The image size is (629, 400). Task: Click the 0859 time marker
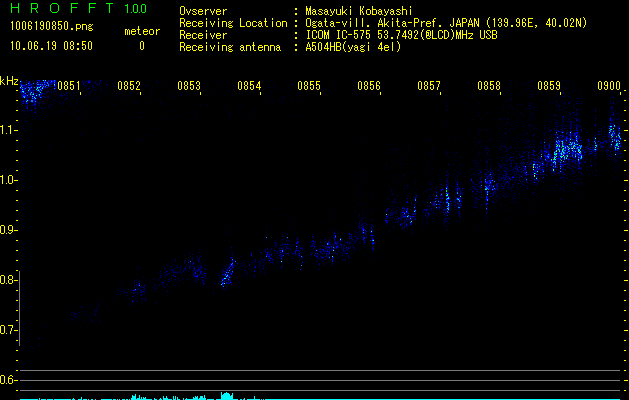click(x=549, y=86)
